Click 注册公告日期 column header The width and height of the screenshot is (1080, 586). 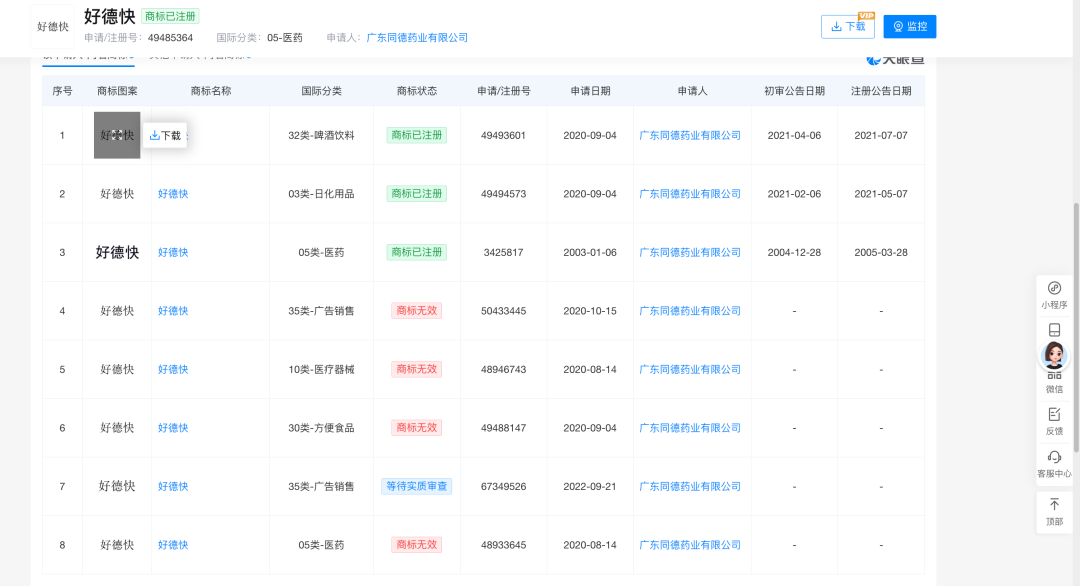click(881, 91)
